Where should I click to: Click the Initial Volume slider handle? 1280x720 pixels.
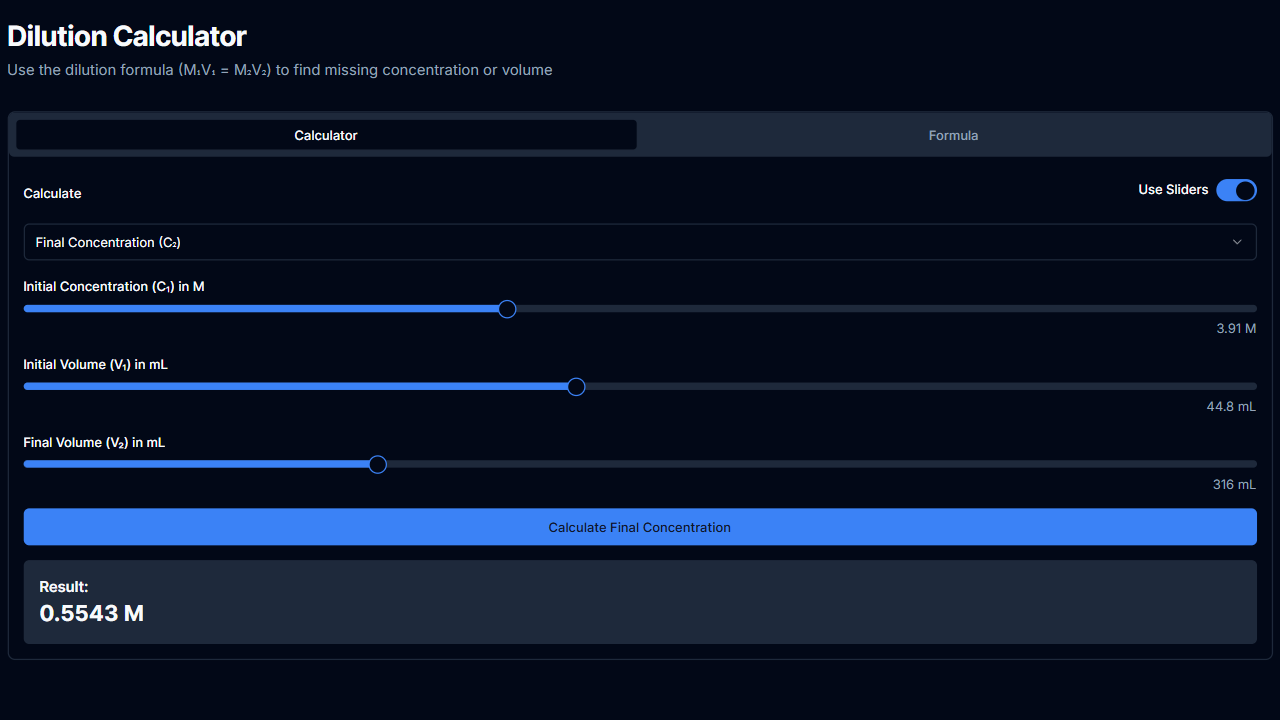576,387
